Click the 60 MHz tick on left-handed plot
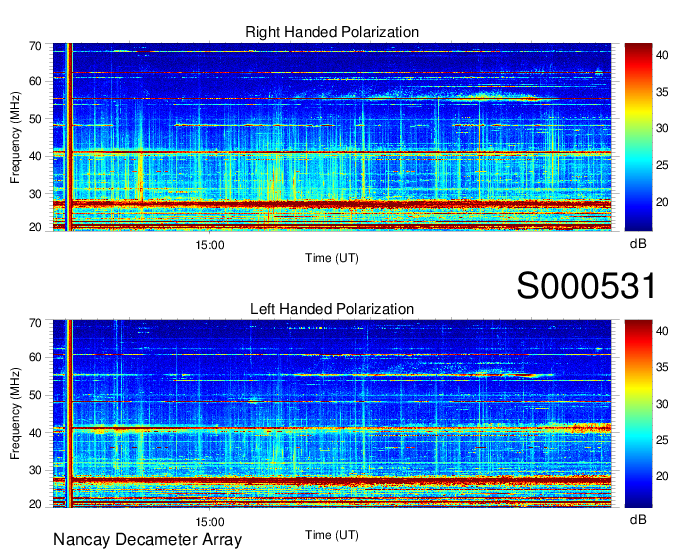 [35, 357]
